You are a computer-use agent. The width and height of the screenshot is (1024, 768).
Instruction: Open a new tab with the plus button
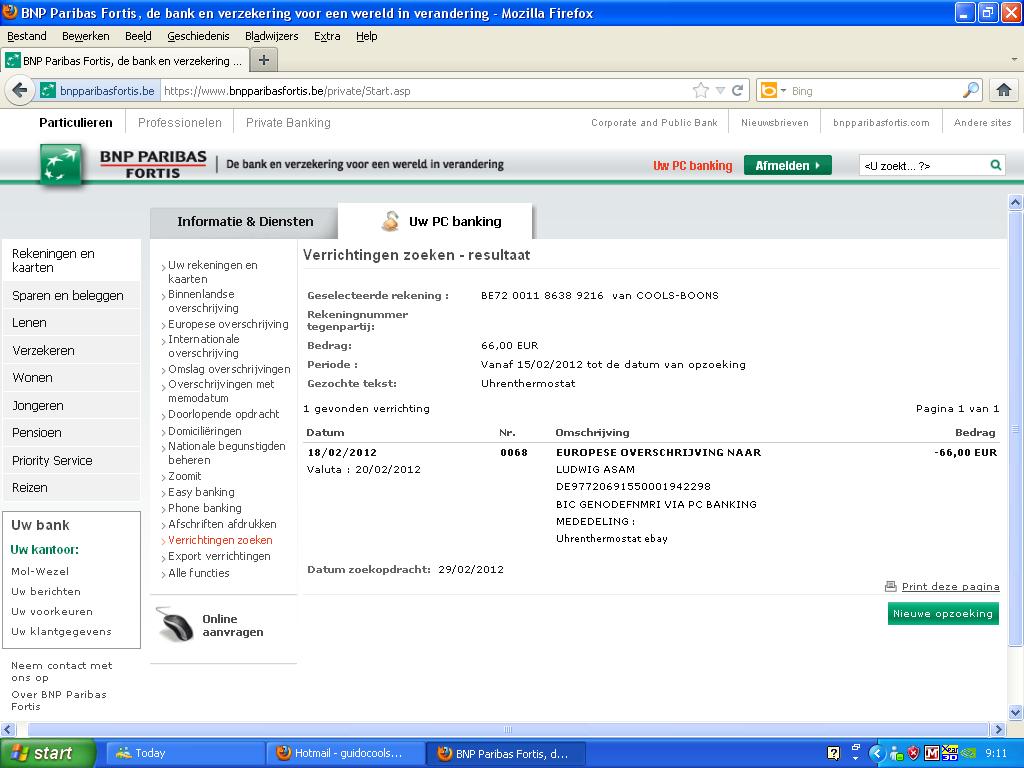(x=264, y=60)
